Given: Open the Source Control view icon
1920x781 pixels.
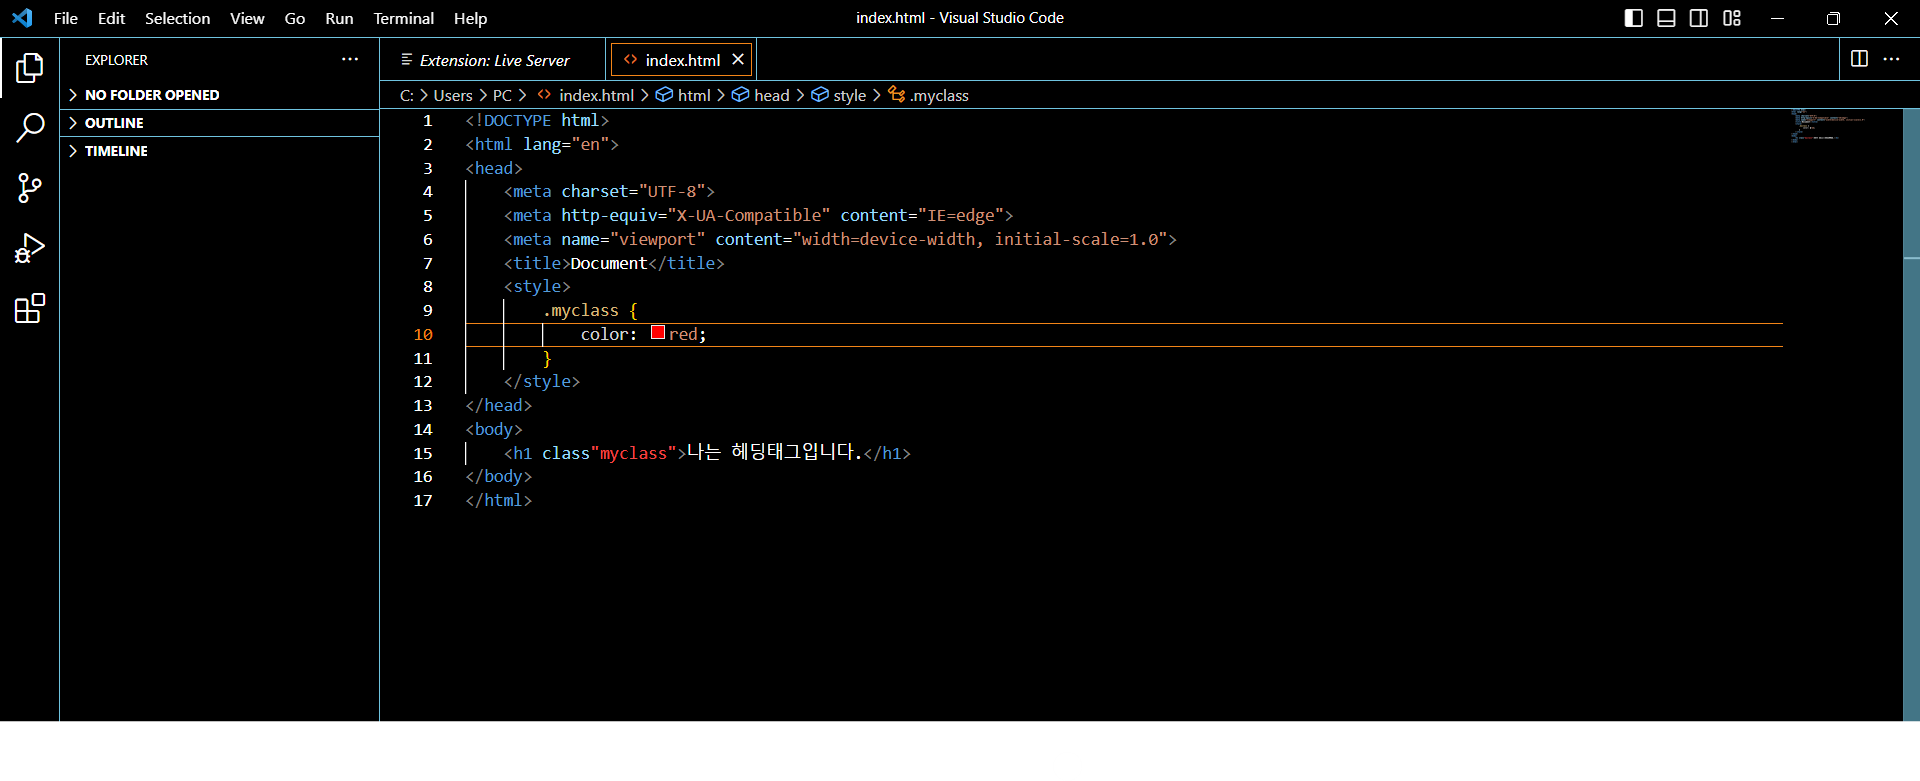Looking at the screenshot, I should click(x=30, y=188).
